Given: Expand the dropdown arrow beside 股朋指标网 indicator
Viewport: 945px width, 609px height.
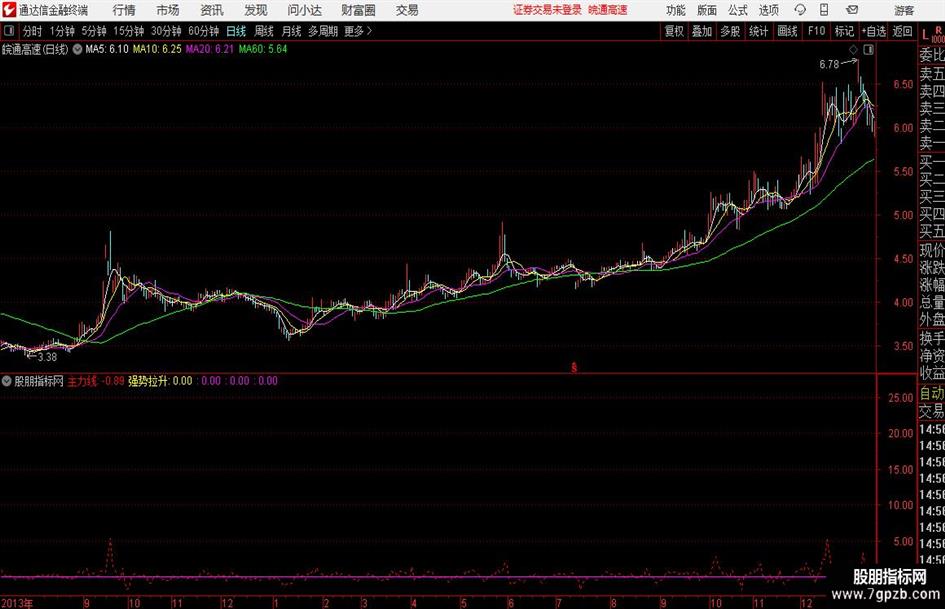Looking at the screenshot, I should point(7,381).
